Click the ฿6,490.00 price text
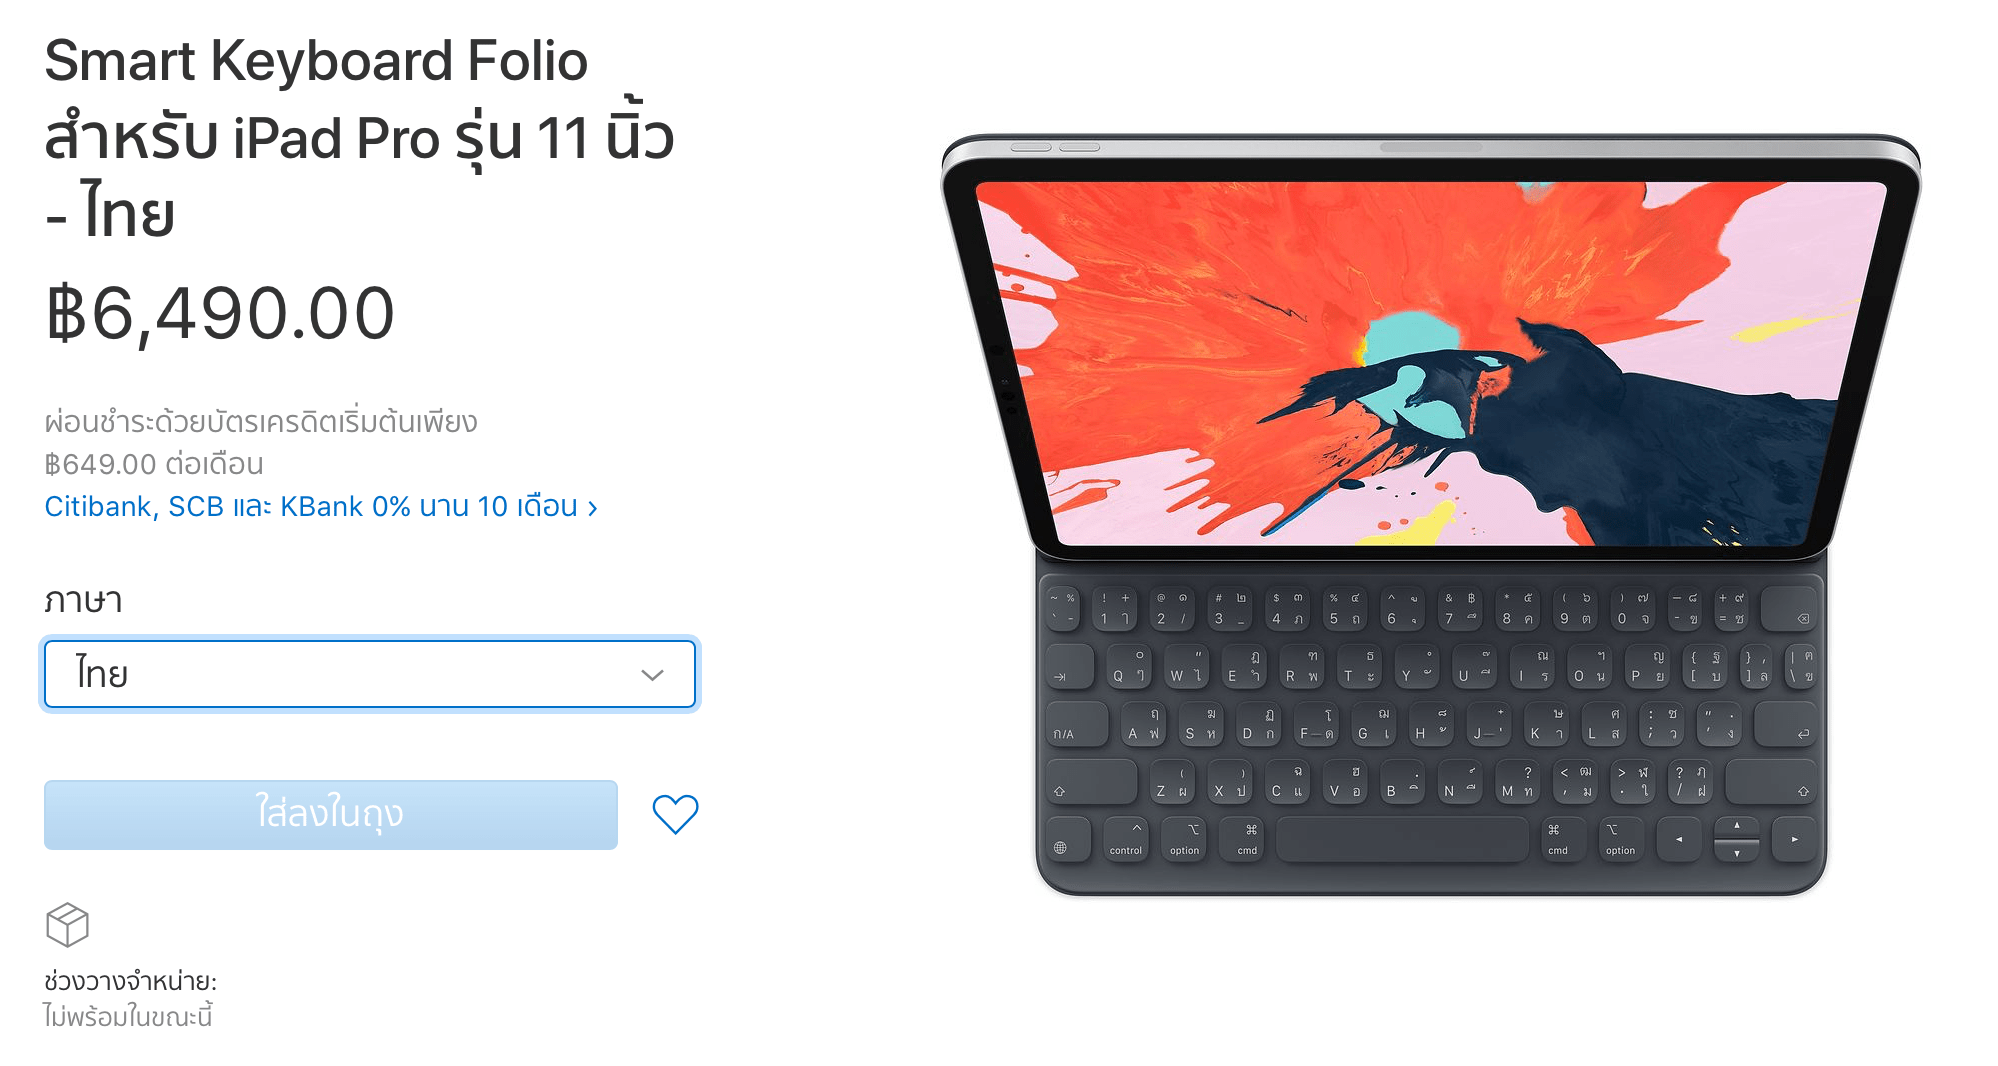Viewport: 1998px width, 1066px height. 220,314
